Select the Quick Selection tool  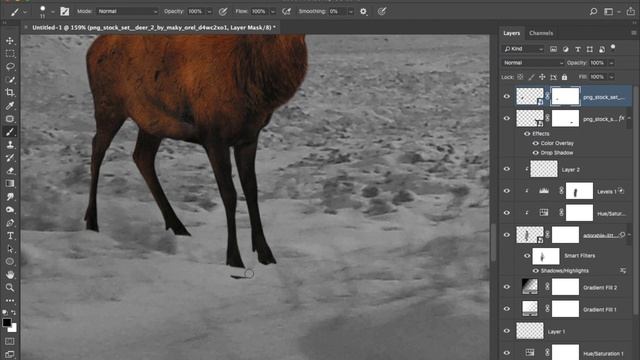pos(10,80)
